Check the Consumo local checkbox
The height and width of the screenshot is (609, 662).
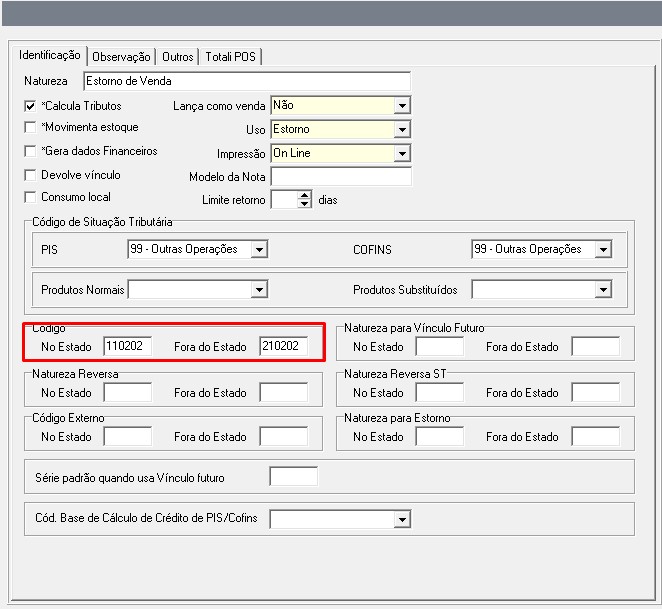point(30,198)
